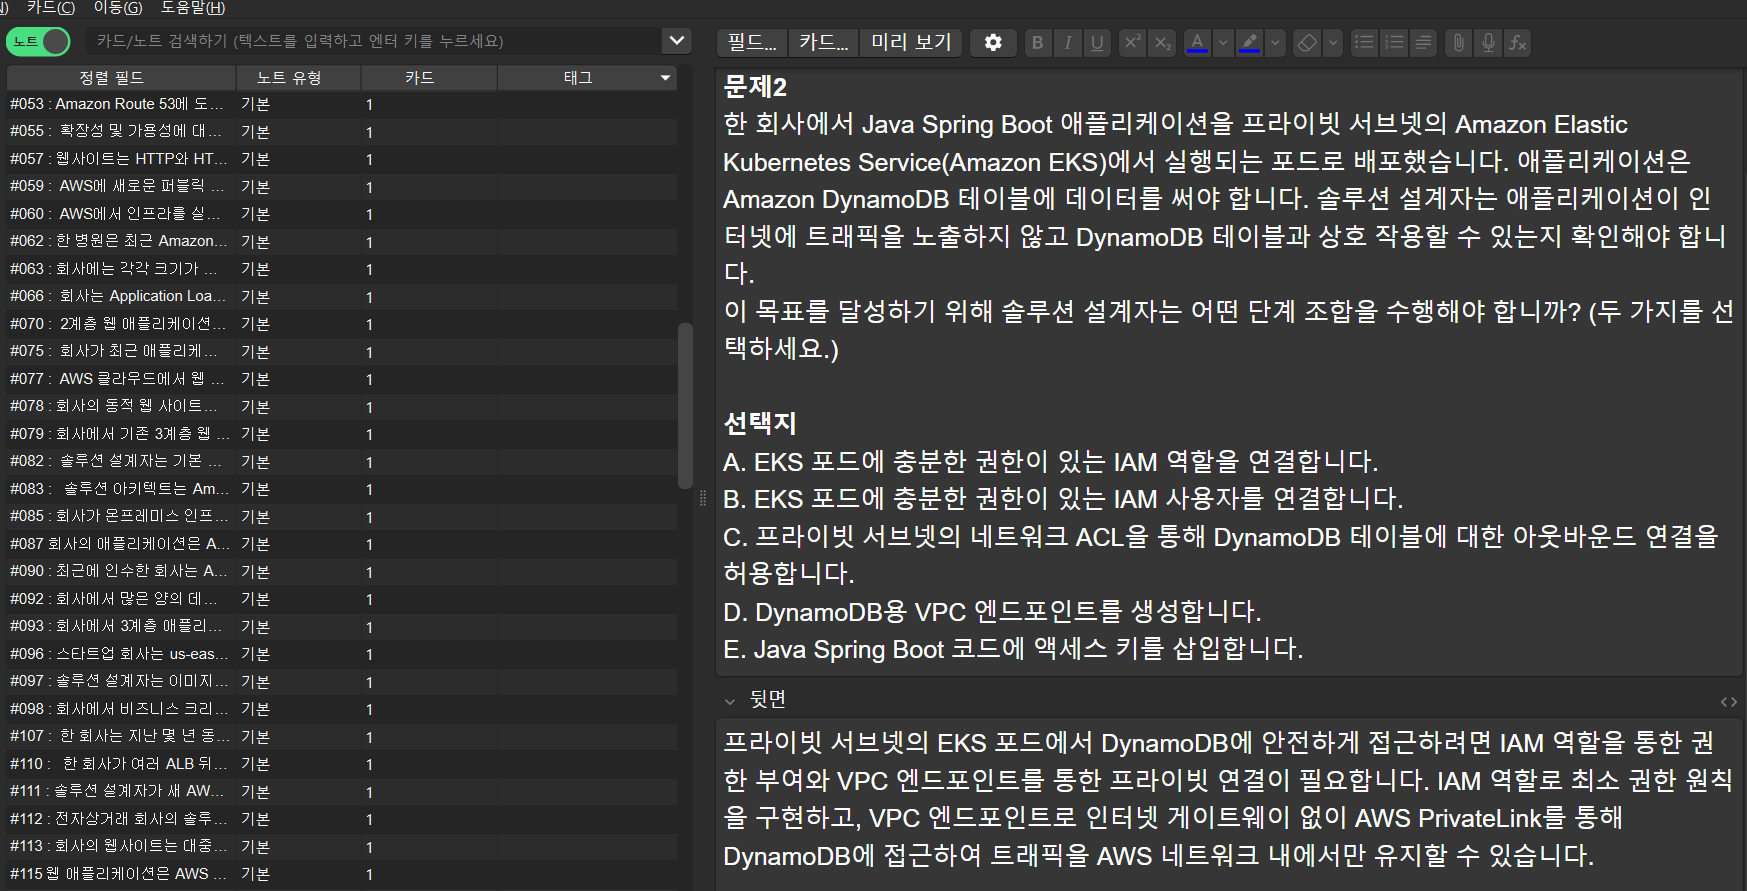Click the card/note search field
This screenshot has height=891, width=1747.
tap(373, 41)
